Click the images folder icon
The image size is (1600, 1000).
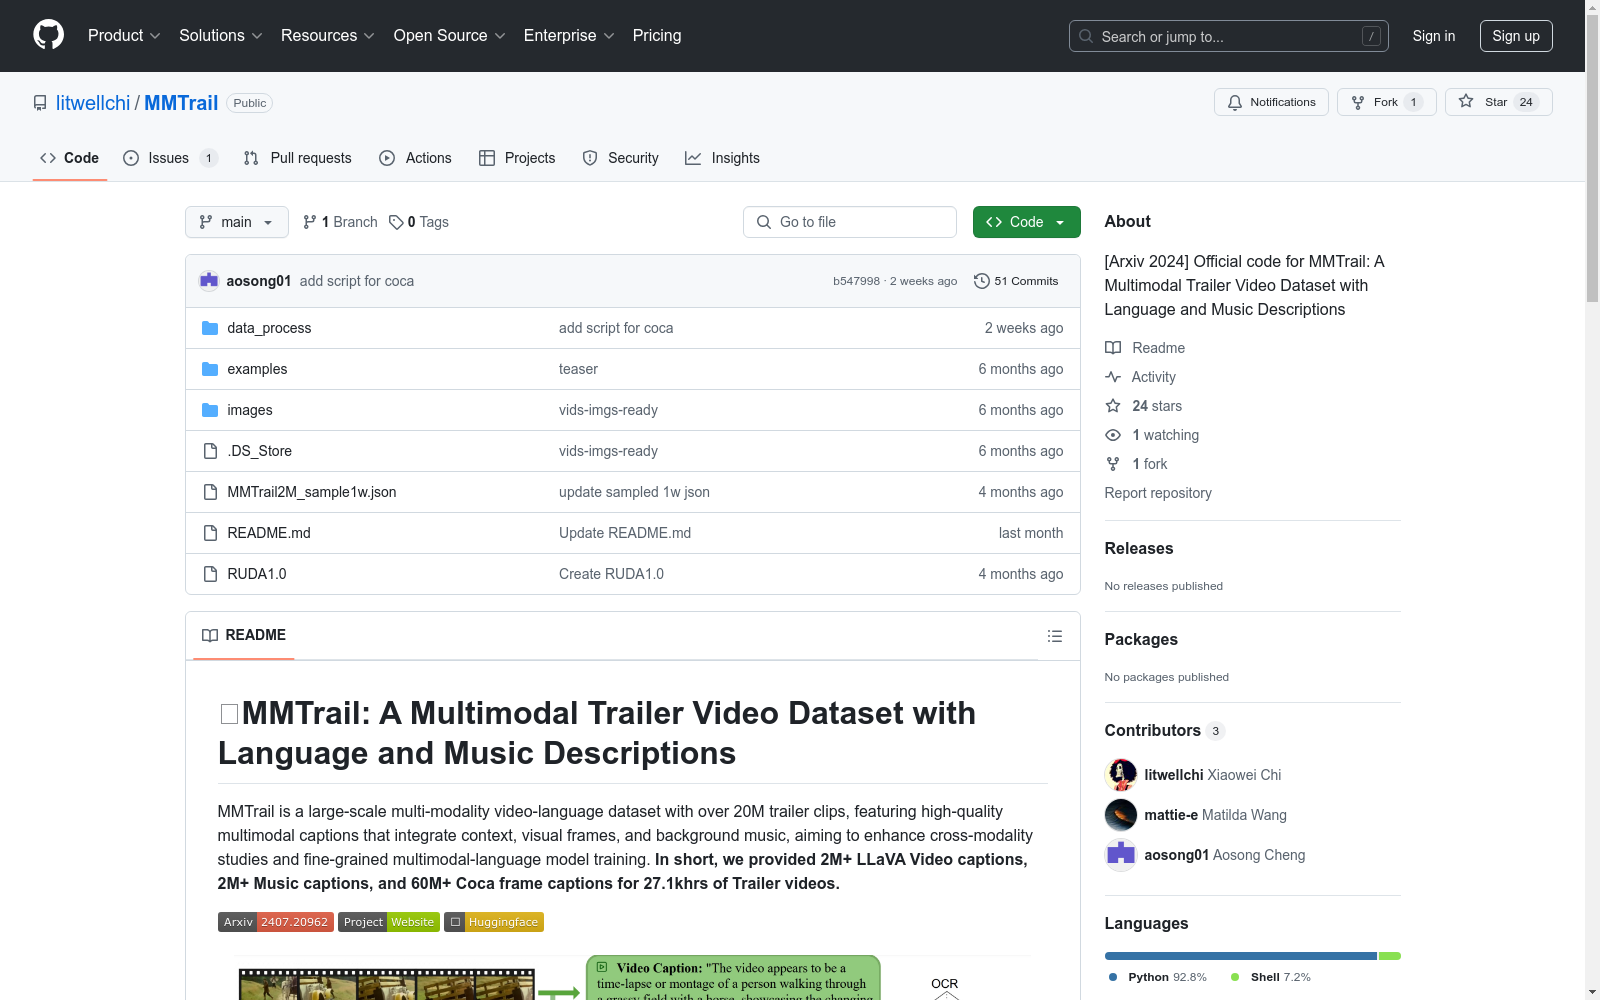pos(210,410)
